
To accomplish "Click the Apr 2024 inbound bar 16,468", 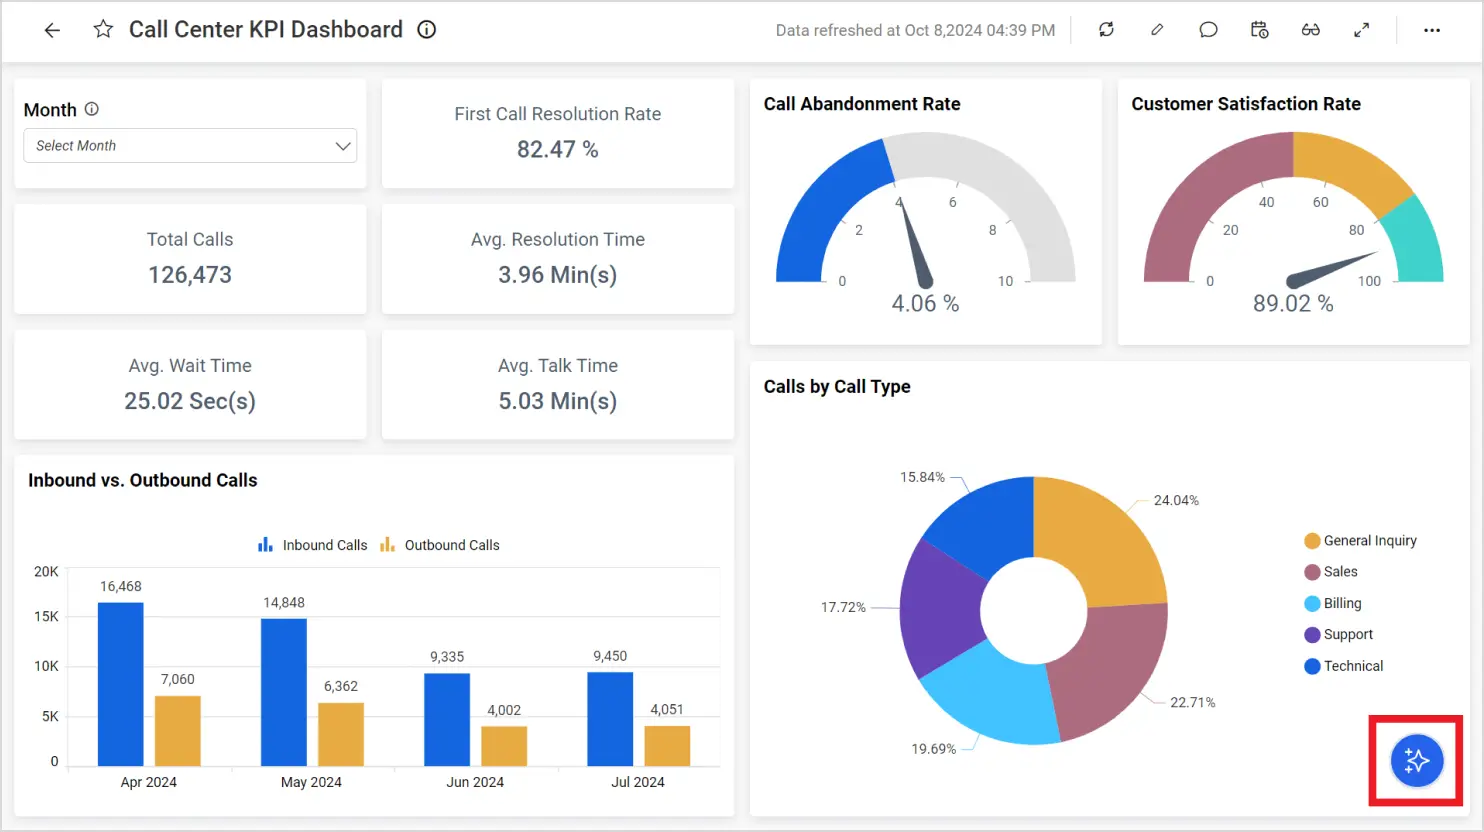I will tap(120, 684).
